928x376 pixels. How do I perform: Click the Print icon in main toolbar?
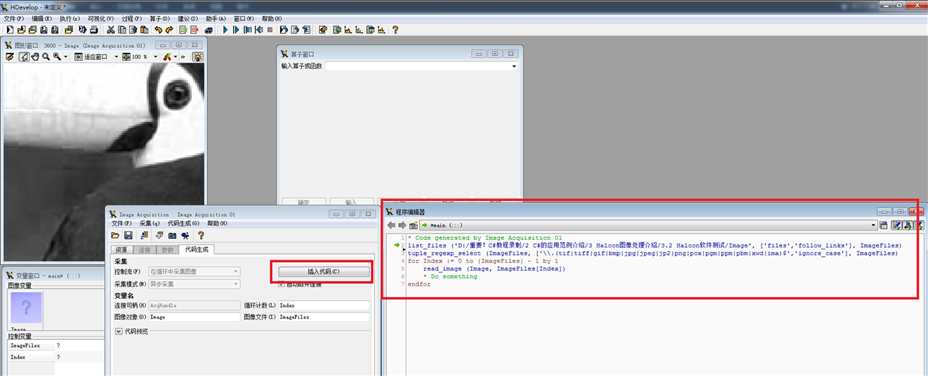[x=94, y=30]
